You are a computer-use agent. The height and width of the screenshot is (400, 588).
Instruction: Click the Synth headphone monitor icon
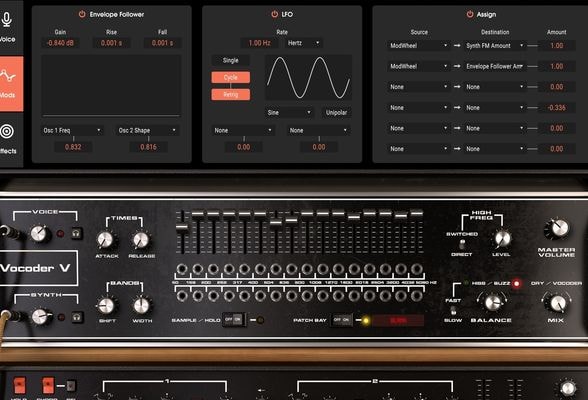(x=77, y=317)
